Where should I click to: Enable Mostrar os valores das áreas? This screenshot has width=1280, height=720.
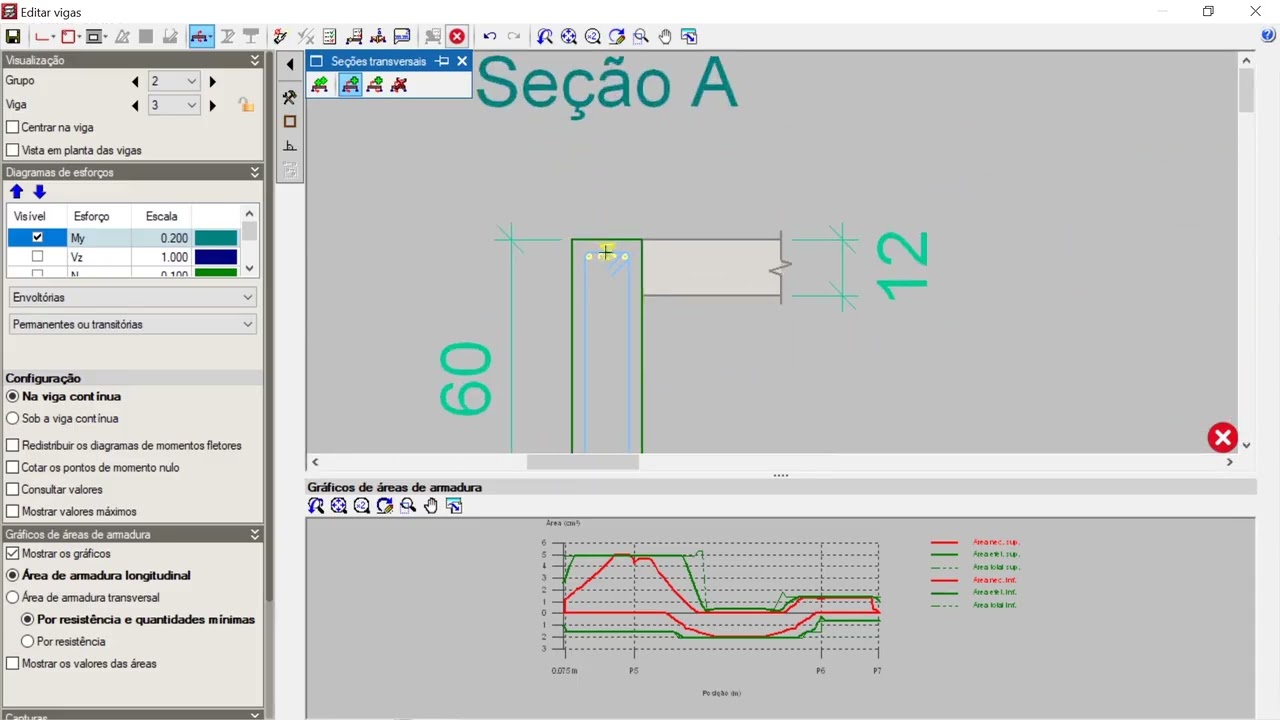[x=13, y=664]
